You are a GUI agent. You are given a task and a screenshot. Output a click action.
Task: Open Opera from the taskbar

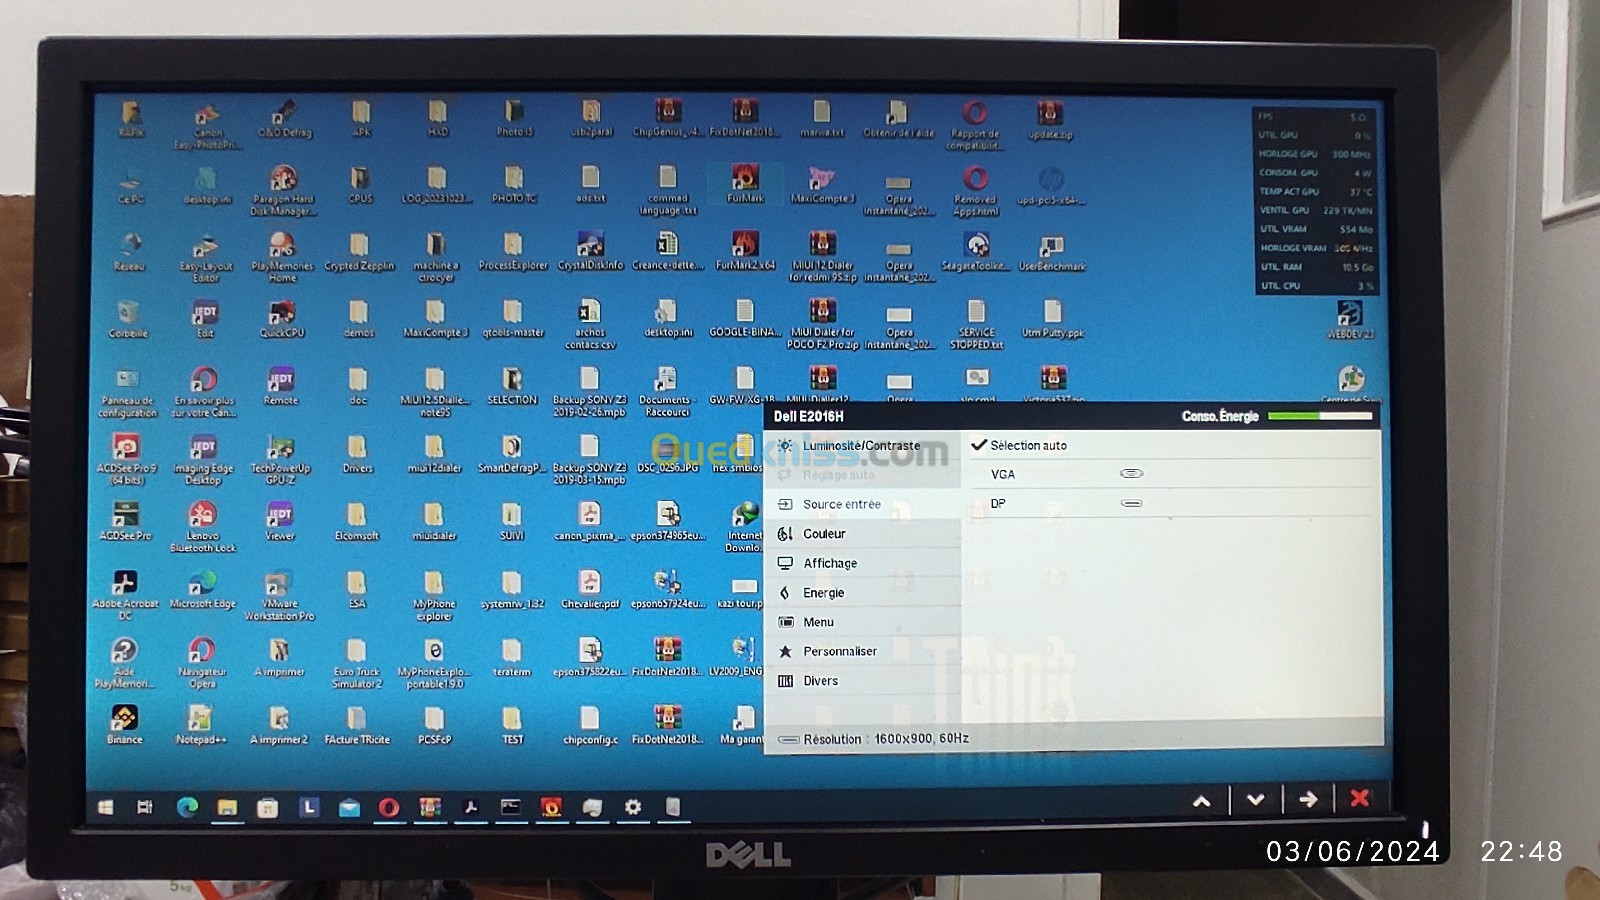pos(389,807)
